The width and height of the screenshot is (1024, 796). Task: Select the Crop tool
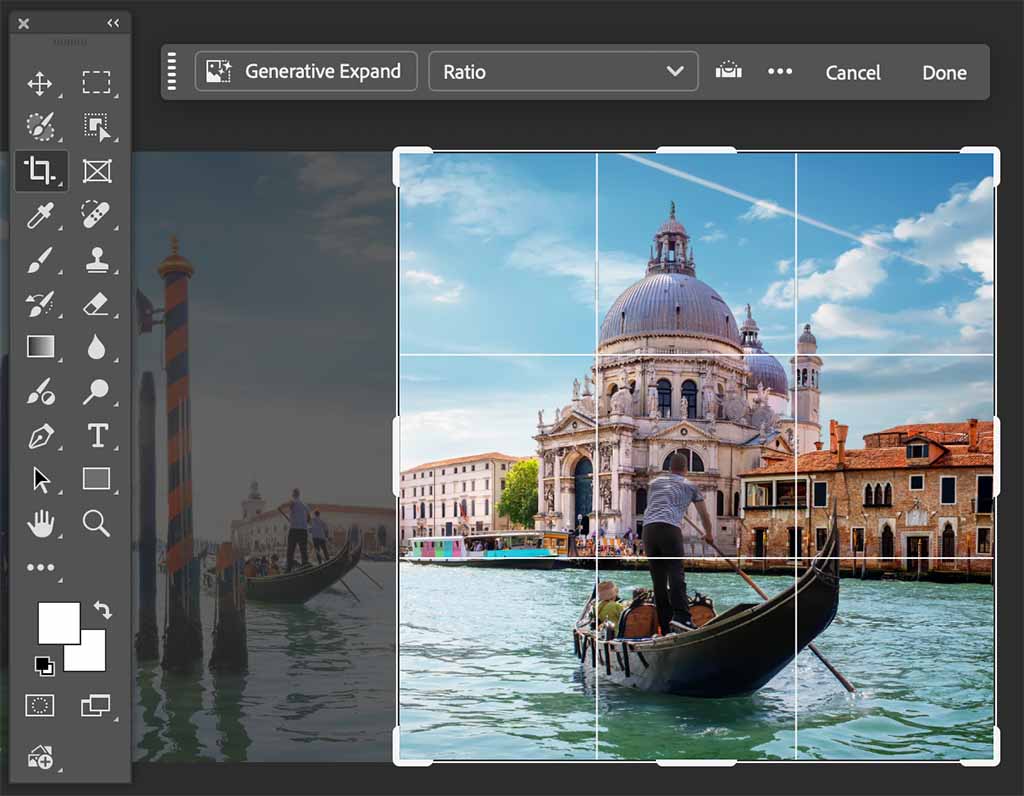[41, 171]
